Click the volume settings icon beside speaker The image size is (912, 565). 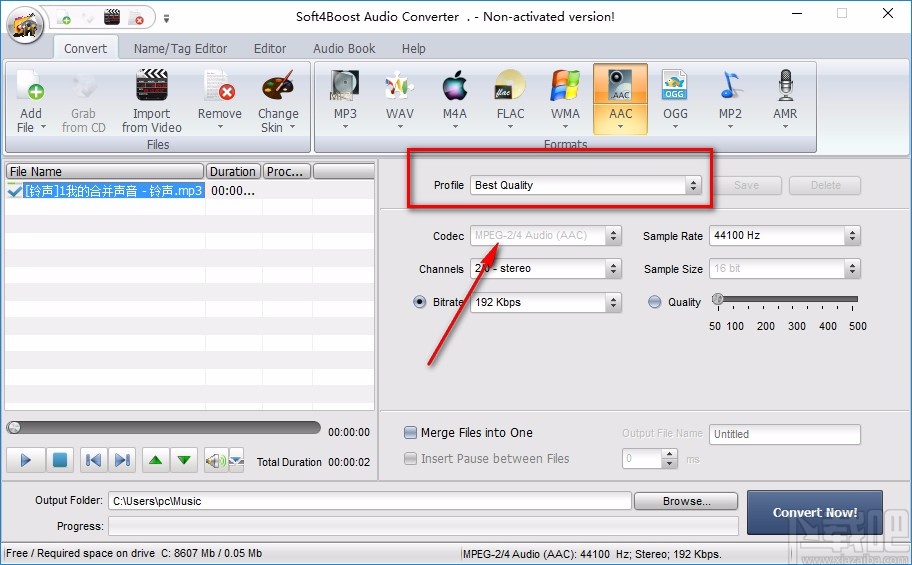pyautogui.click(x=236, y=461)
